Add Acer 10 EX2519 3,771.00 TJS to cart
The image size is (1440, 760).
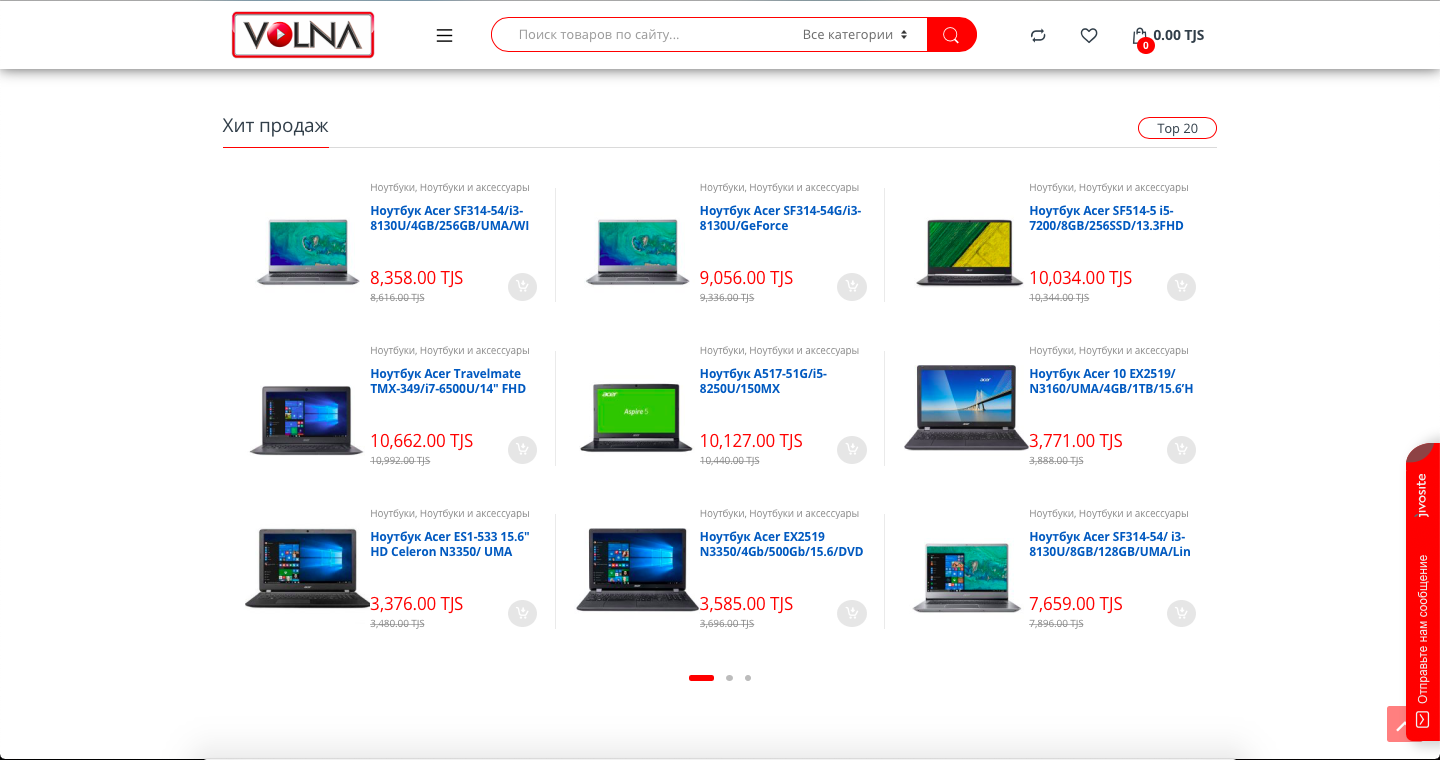coord(1181,450)
